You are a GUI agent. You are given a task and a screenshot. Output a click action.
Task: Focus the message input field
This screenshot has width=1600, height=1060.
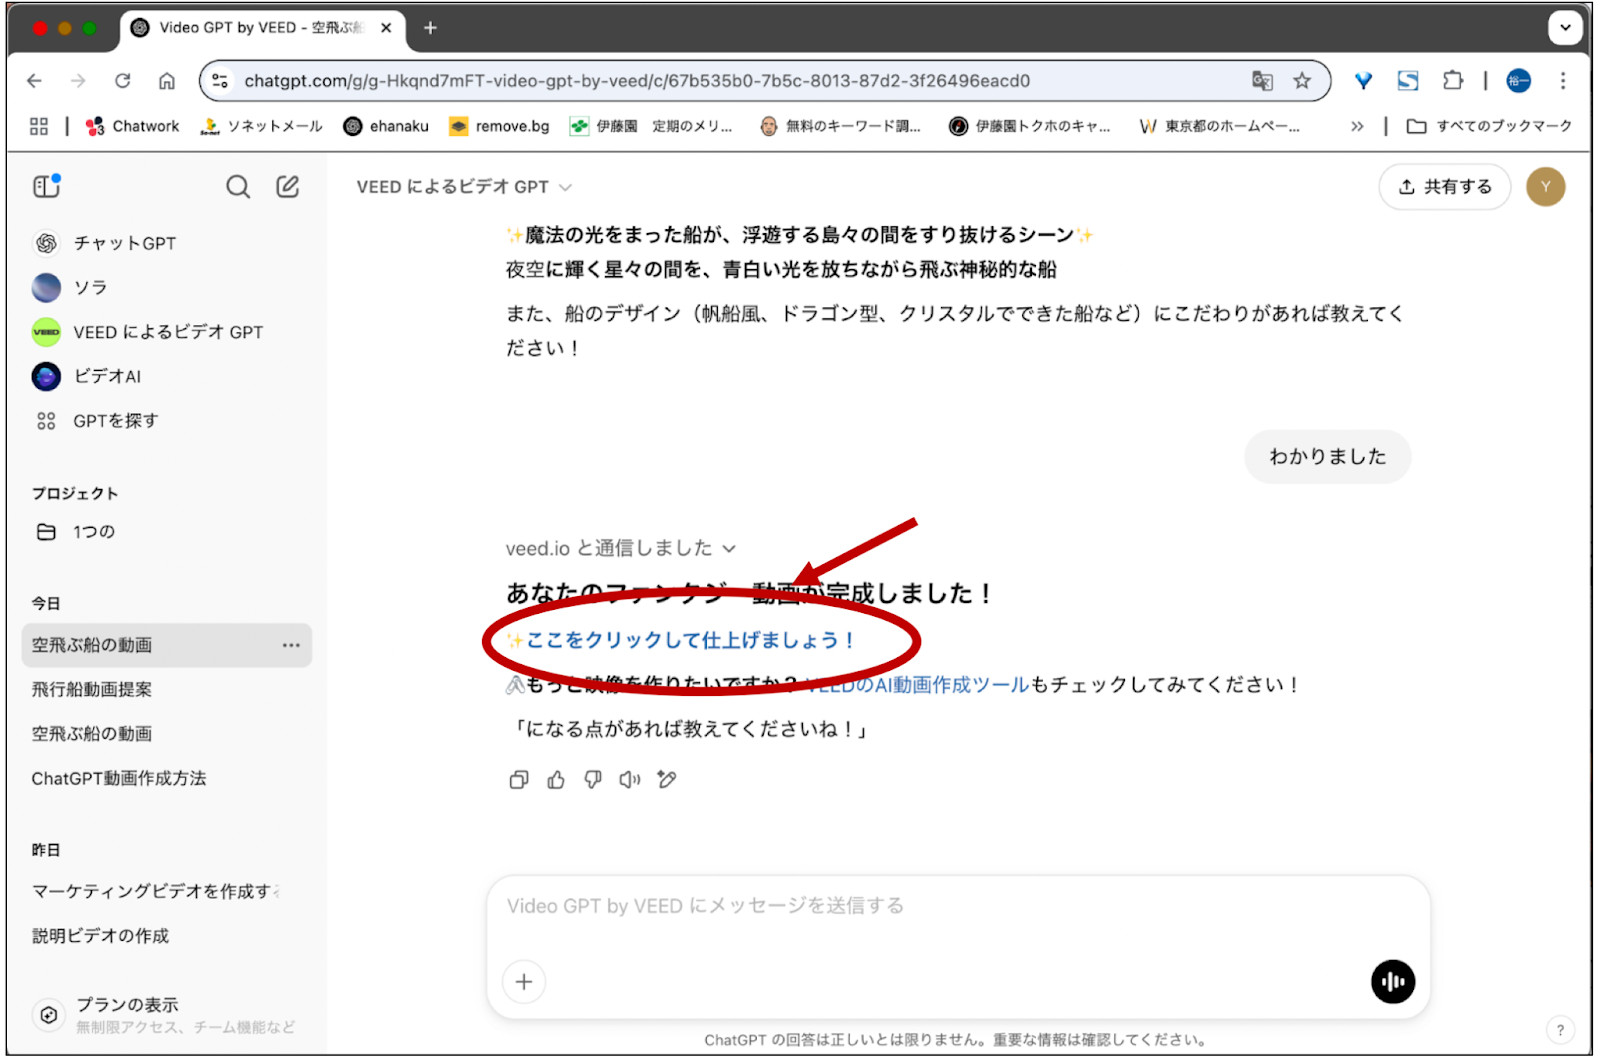pyautogui.click(x=958, y=907)
